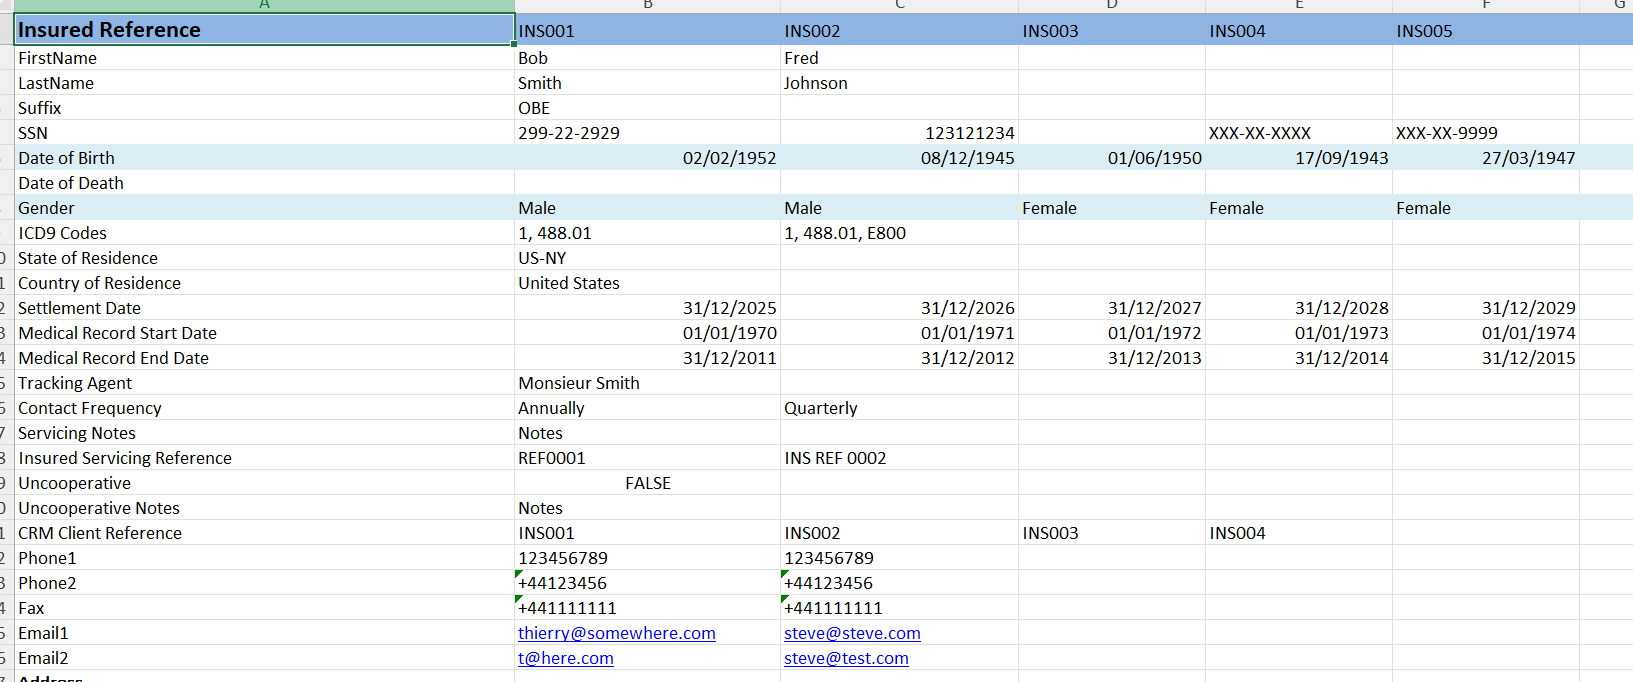This screenshot has height=682, width=1633.
Task: Click the "Date of Death" row label
Action: tap(71, 183)
